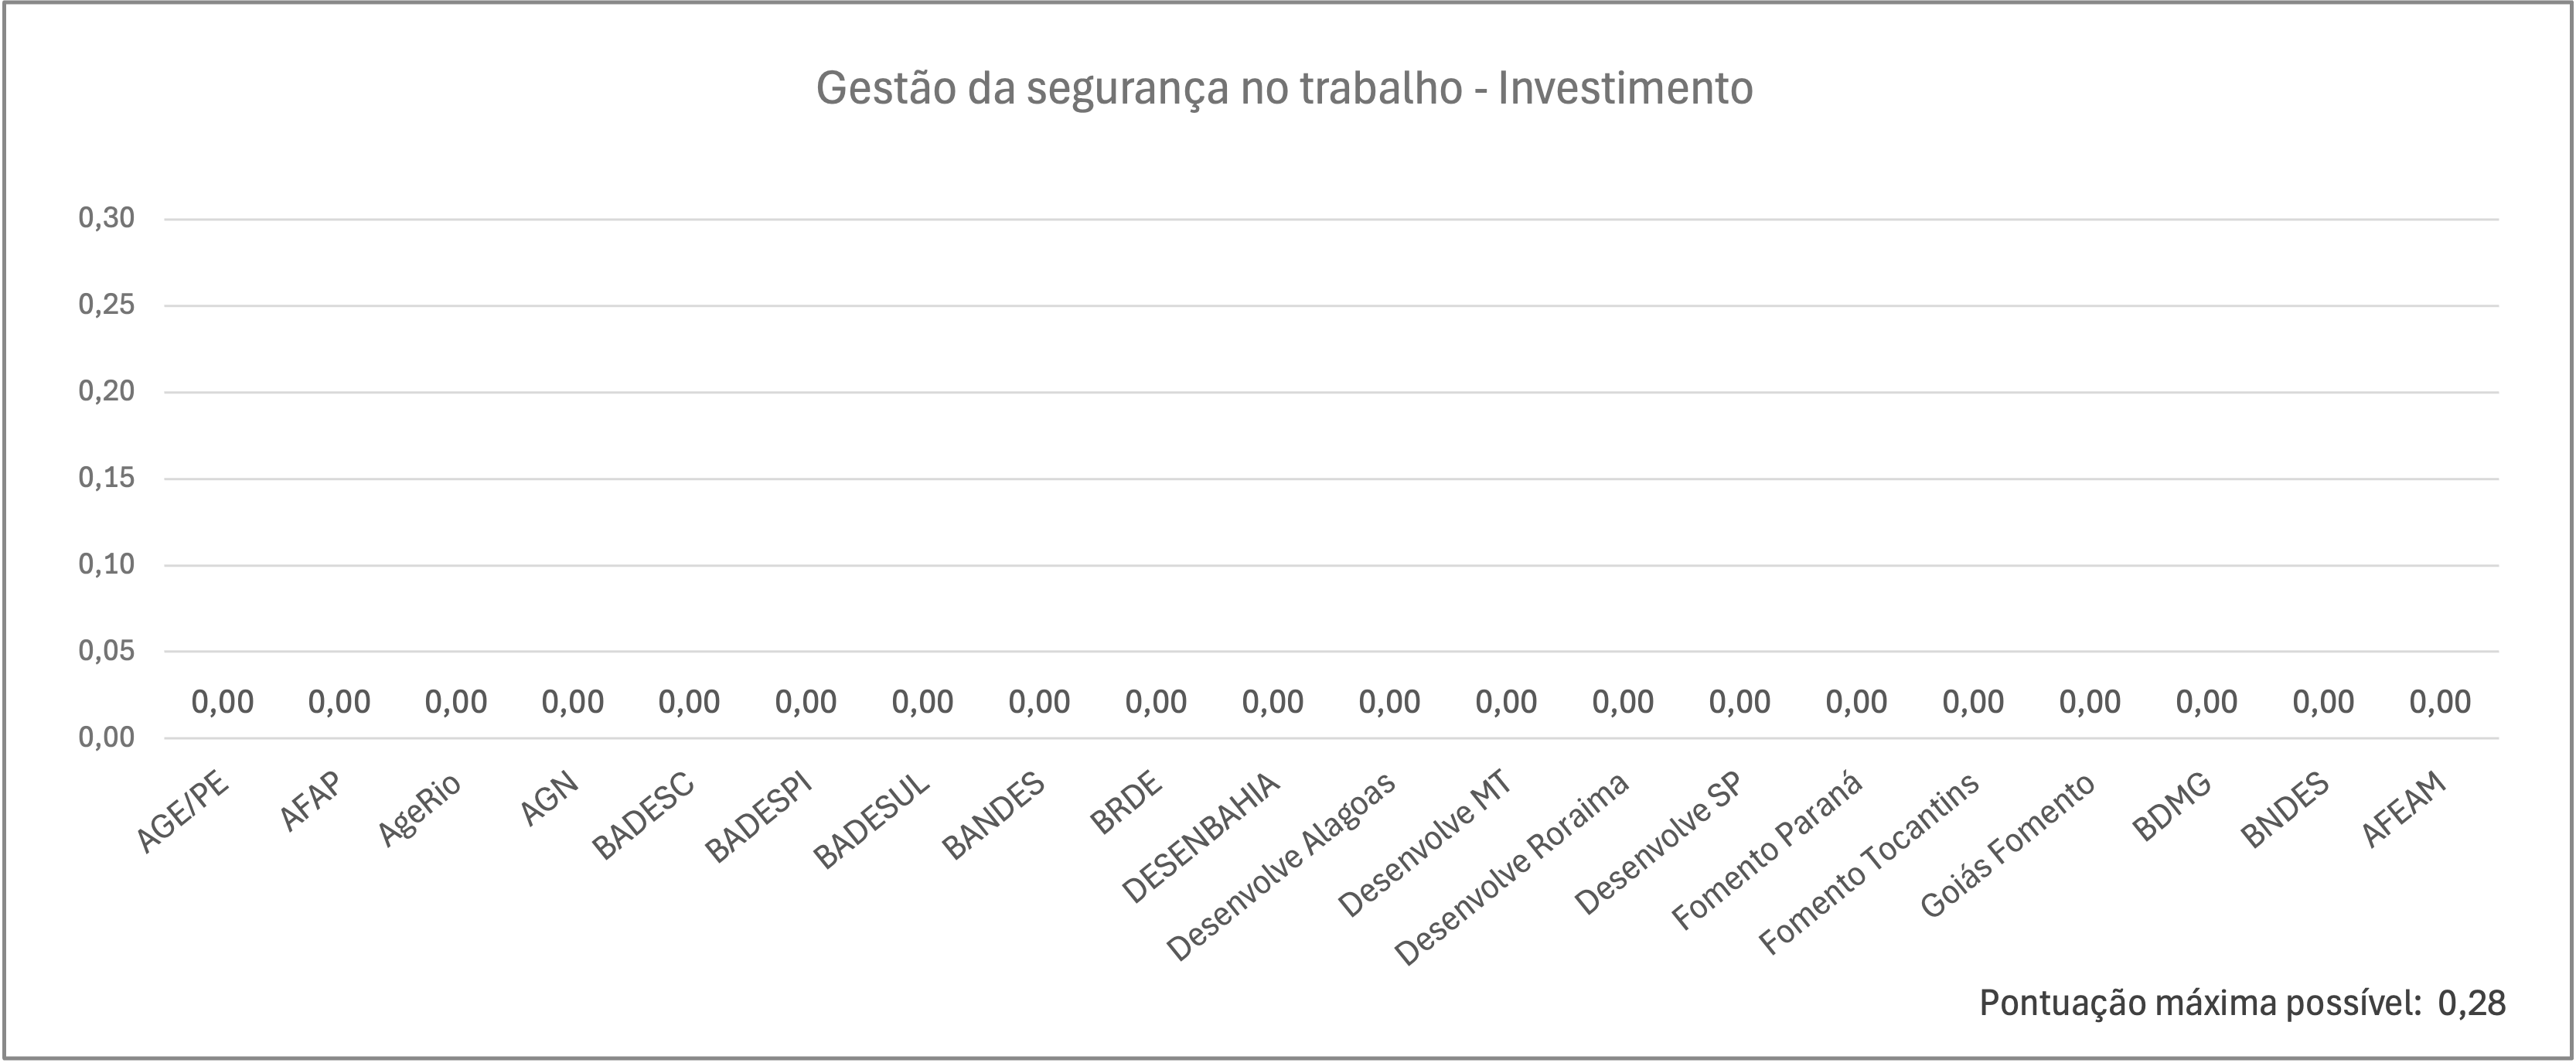Select the 0,15 vertical axis value
Image resolution: width=2576 pixels, height=1063 pixels.
point(106,478)
